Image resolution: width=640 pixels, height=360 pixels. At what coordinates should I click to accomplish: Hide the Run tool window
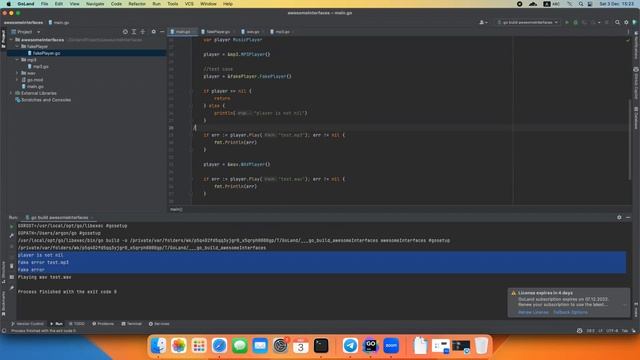coord(628,218)
